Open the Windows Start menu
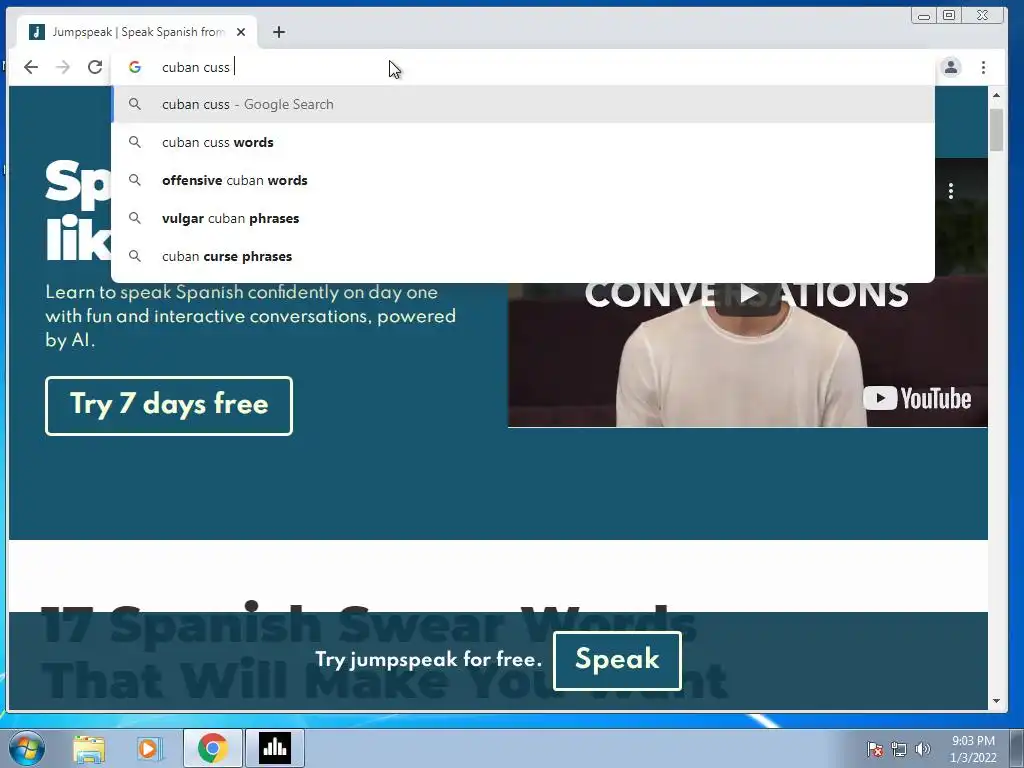Screen dimensions: 1024x768 pyautogui.click(x=27, y=748)
